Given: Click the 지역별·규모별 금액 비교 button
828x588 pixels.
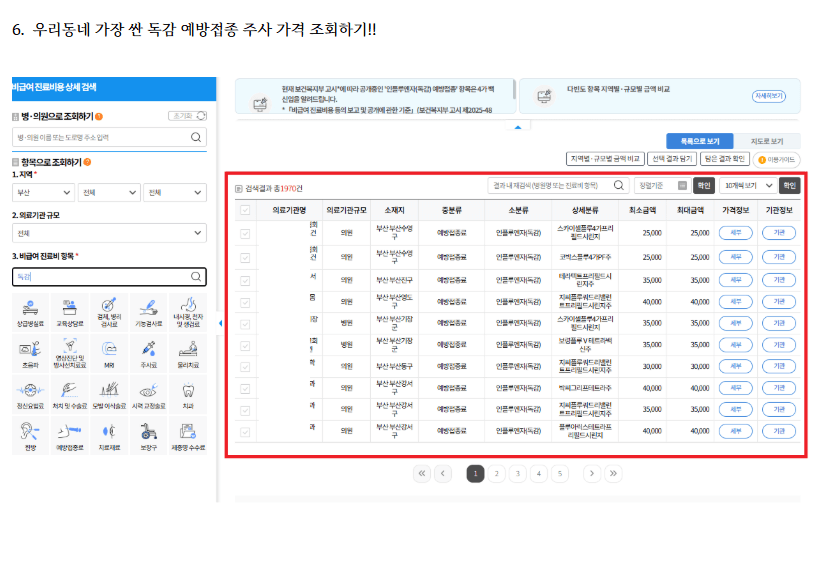Looking at the screenshot, I should (x=604, y=158).
